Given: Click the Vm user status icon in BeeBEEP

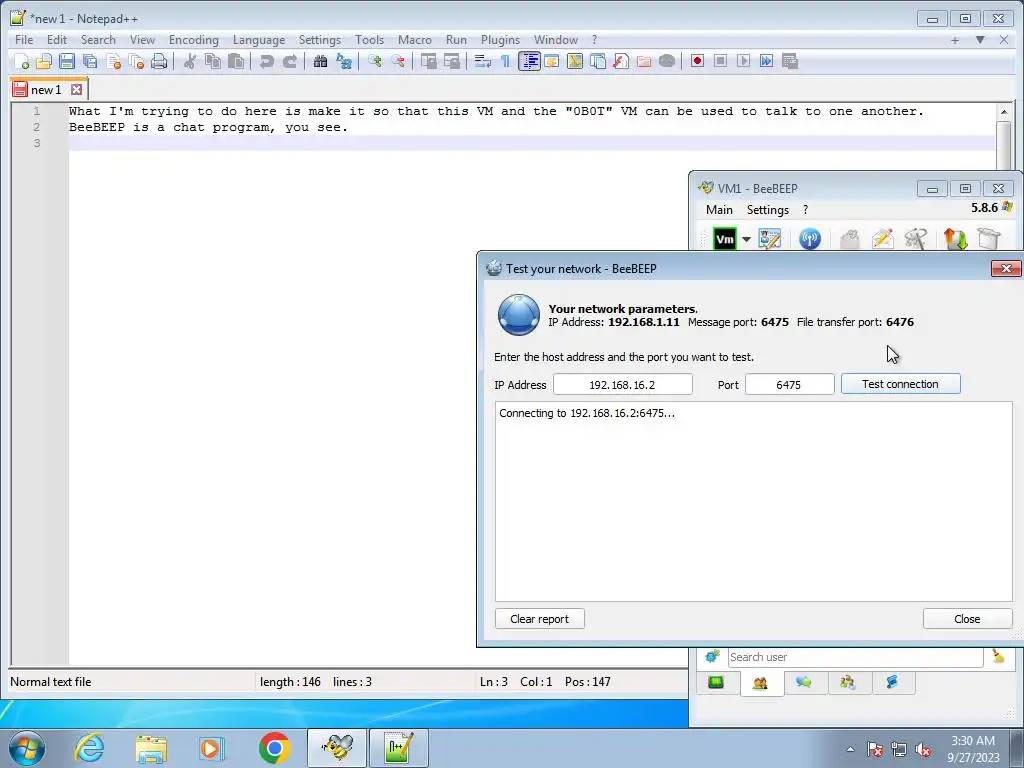Looking at the screenshot, I should click(x=725, y=239).
